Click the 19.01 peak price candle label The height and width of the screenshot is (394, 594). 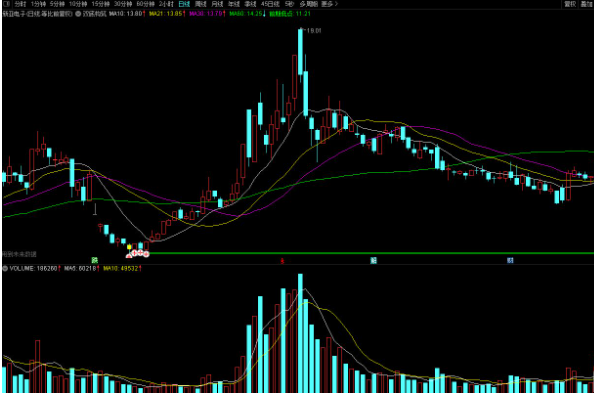(313, 31)
